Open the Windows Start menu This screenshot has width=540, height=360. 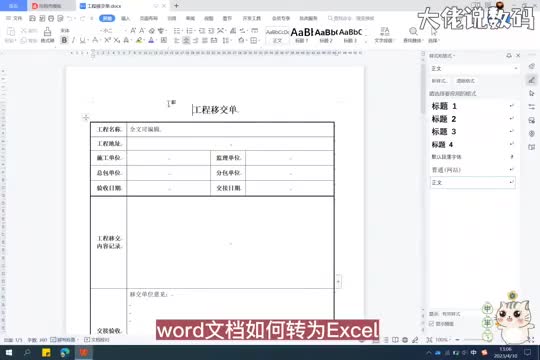point(9,352)
